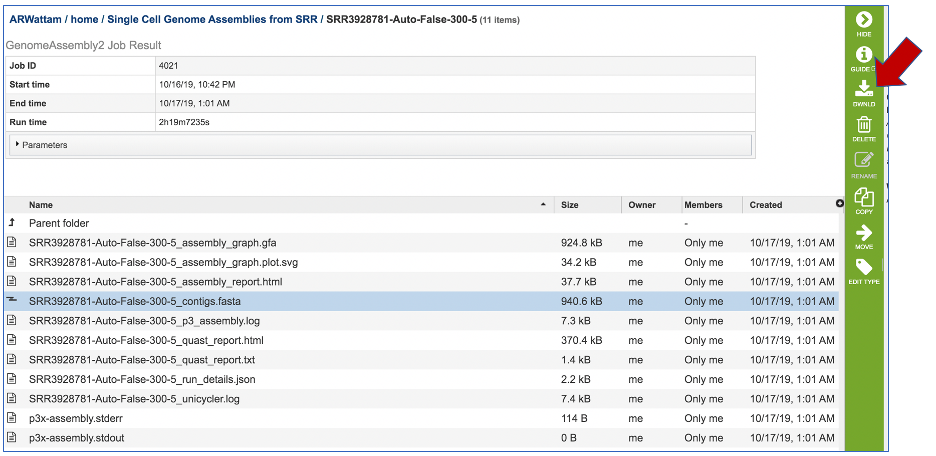
Task: Click the COPY icon
Action: [864, 196]
